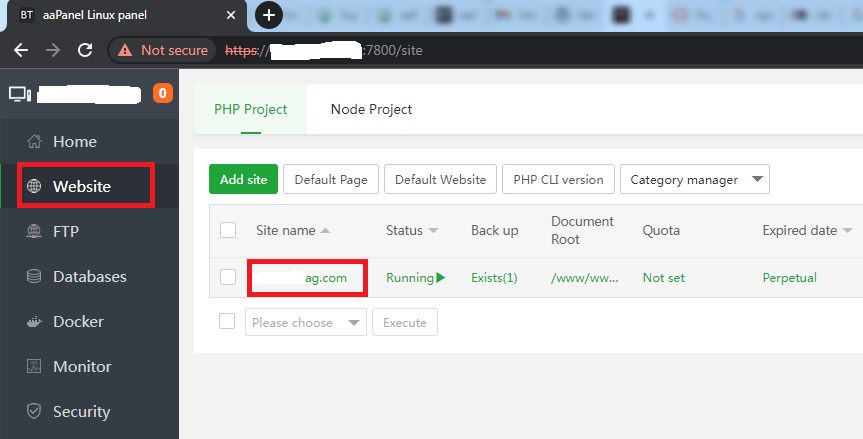Open the Status column filter arrow
The width and height of the screenshot is (863, 439).
433,231
